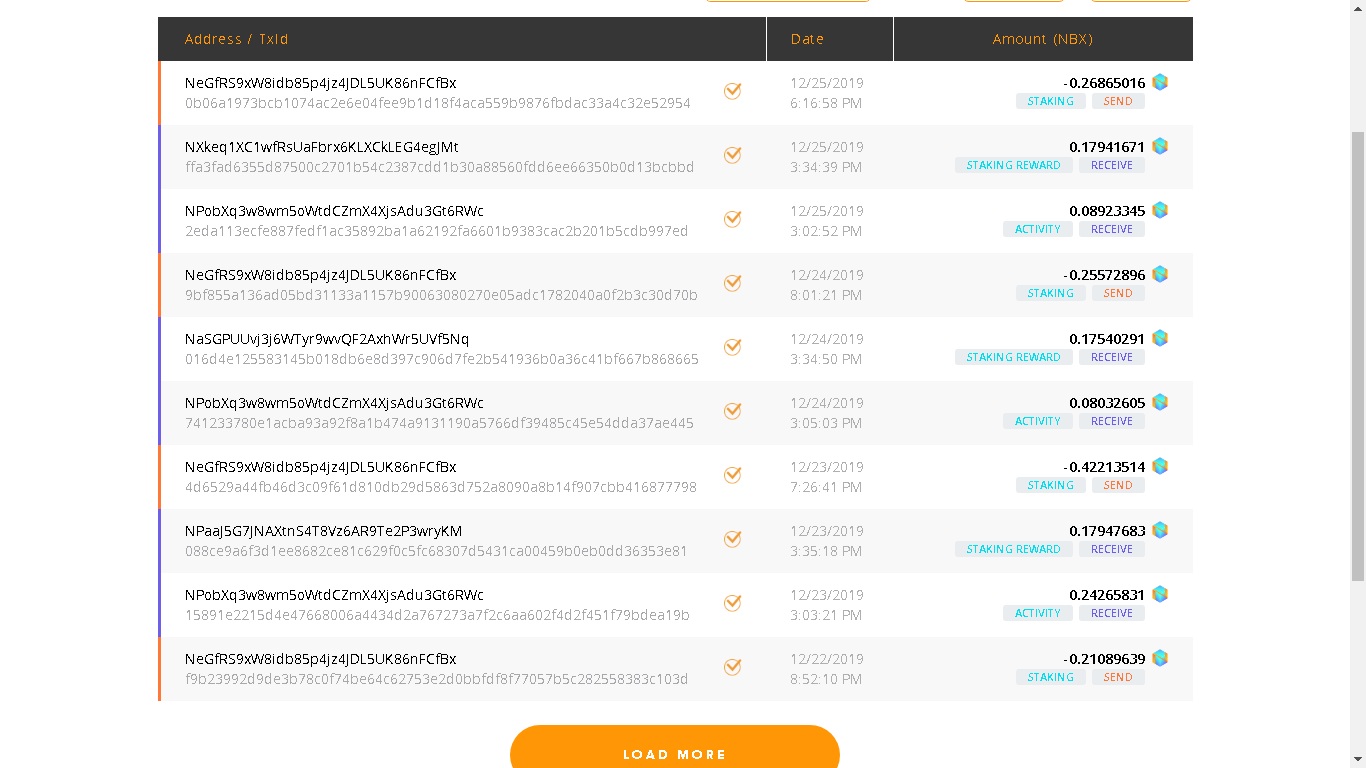Click the NBX coin icon beside 0.17941671

tap(1160, 146)
